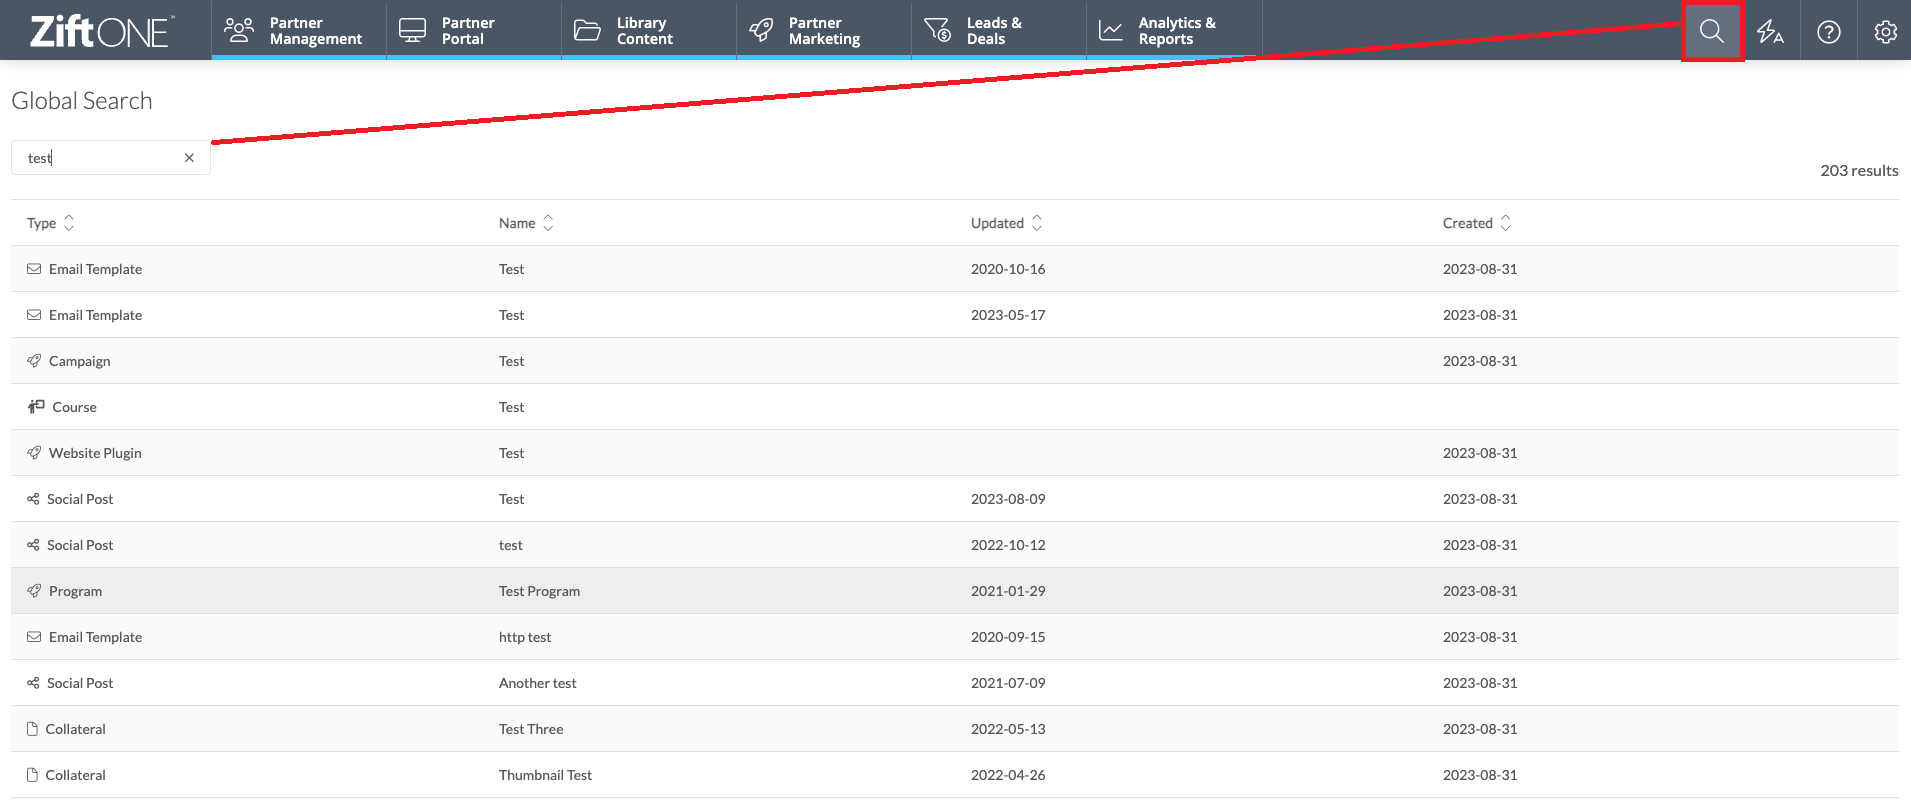Click share icon of Social Post updated 2022-10-12
The width and height of the screenshot is (1911, 800).
click(33, 545)
